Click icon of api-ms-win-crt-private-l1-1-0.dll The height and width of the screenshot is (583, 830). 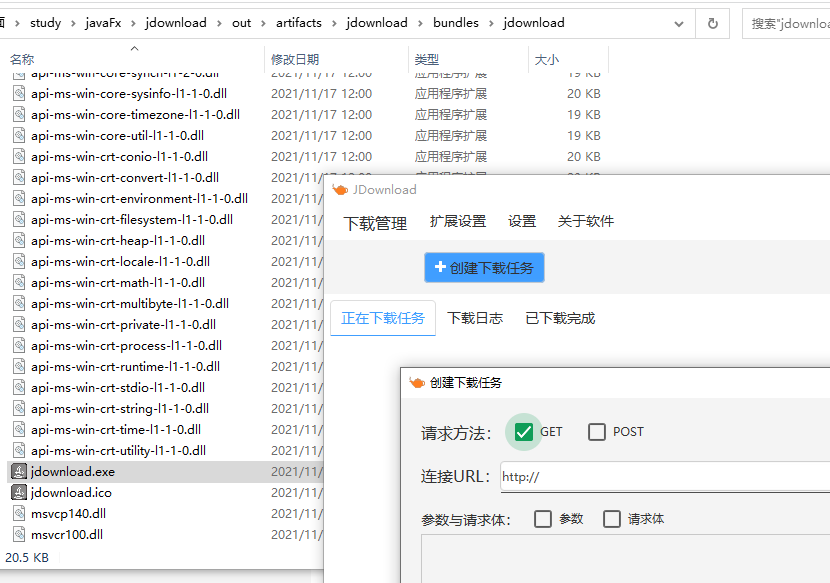pos(19,325)
